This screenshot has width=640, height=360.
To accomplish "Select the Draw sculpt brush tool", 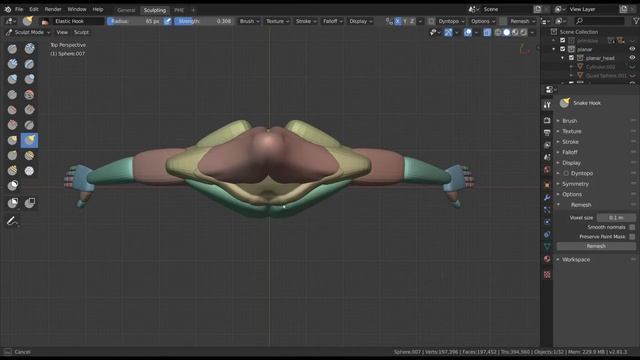I will (12, 49).
